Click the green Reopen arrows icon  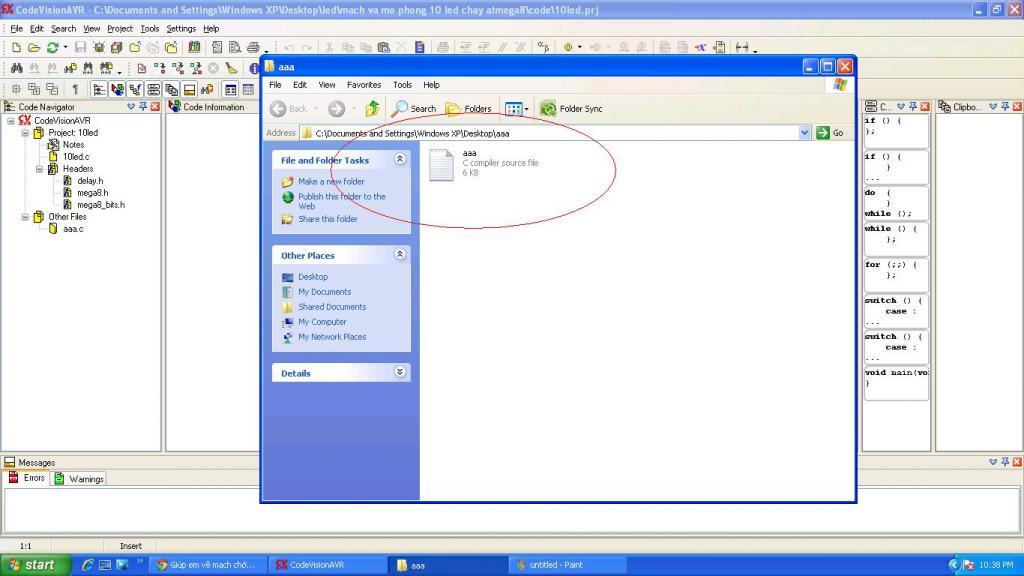pyautogui.click(x=52, y=47)
